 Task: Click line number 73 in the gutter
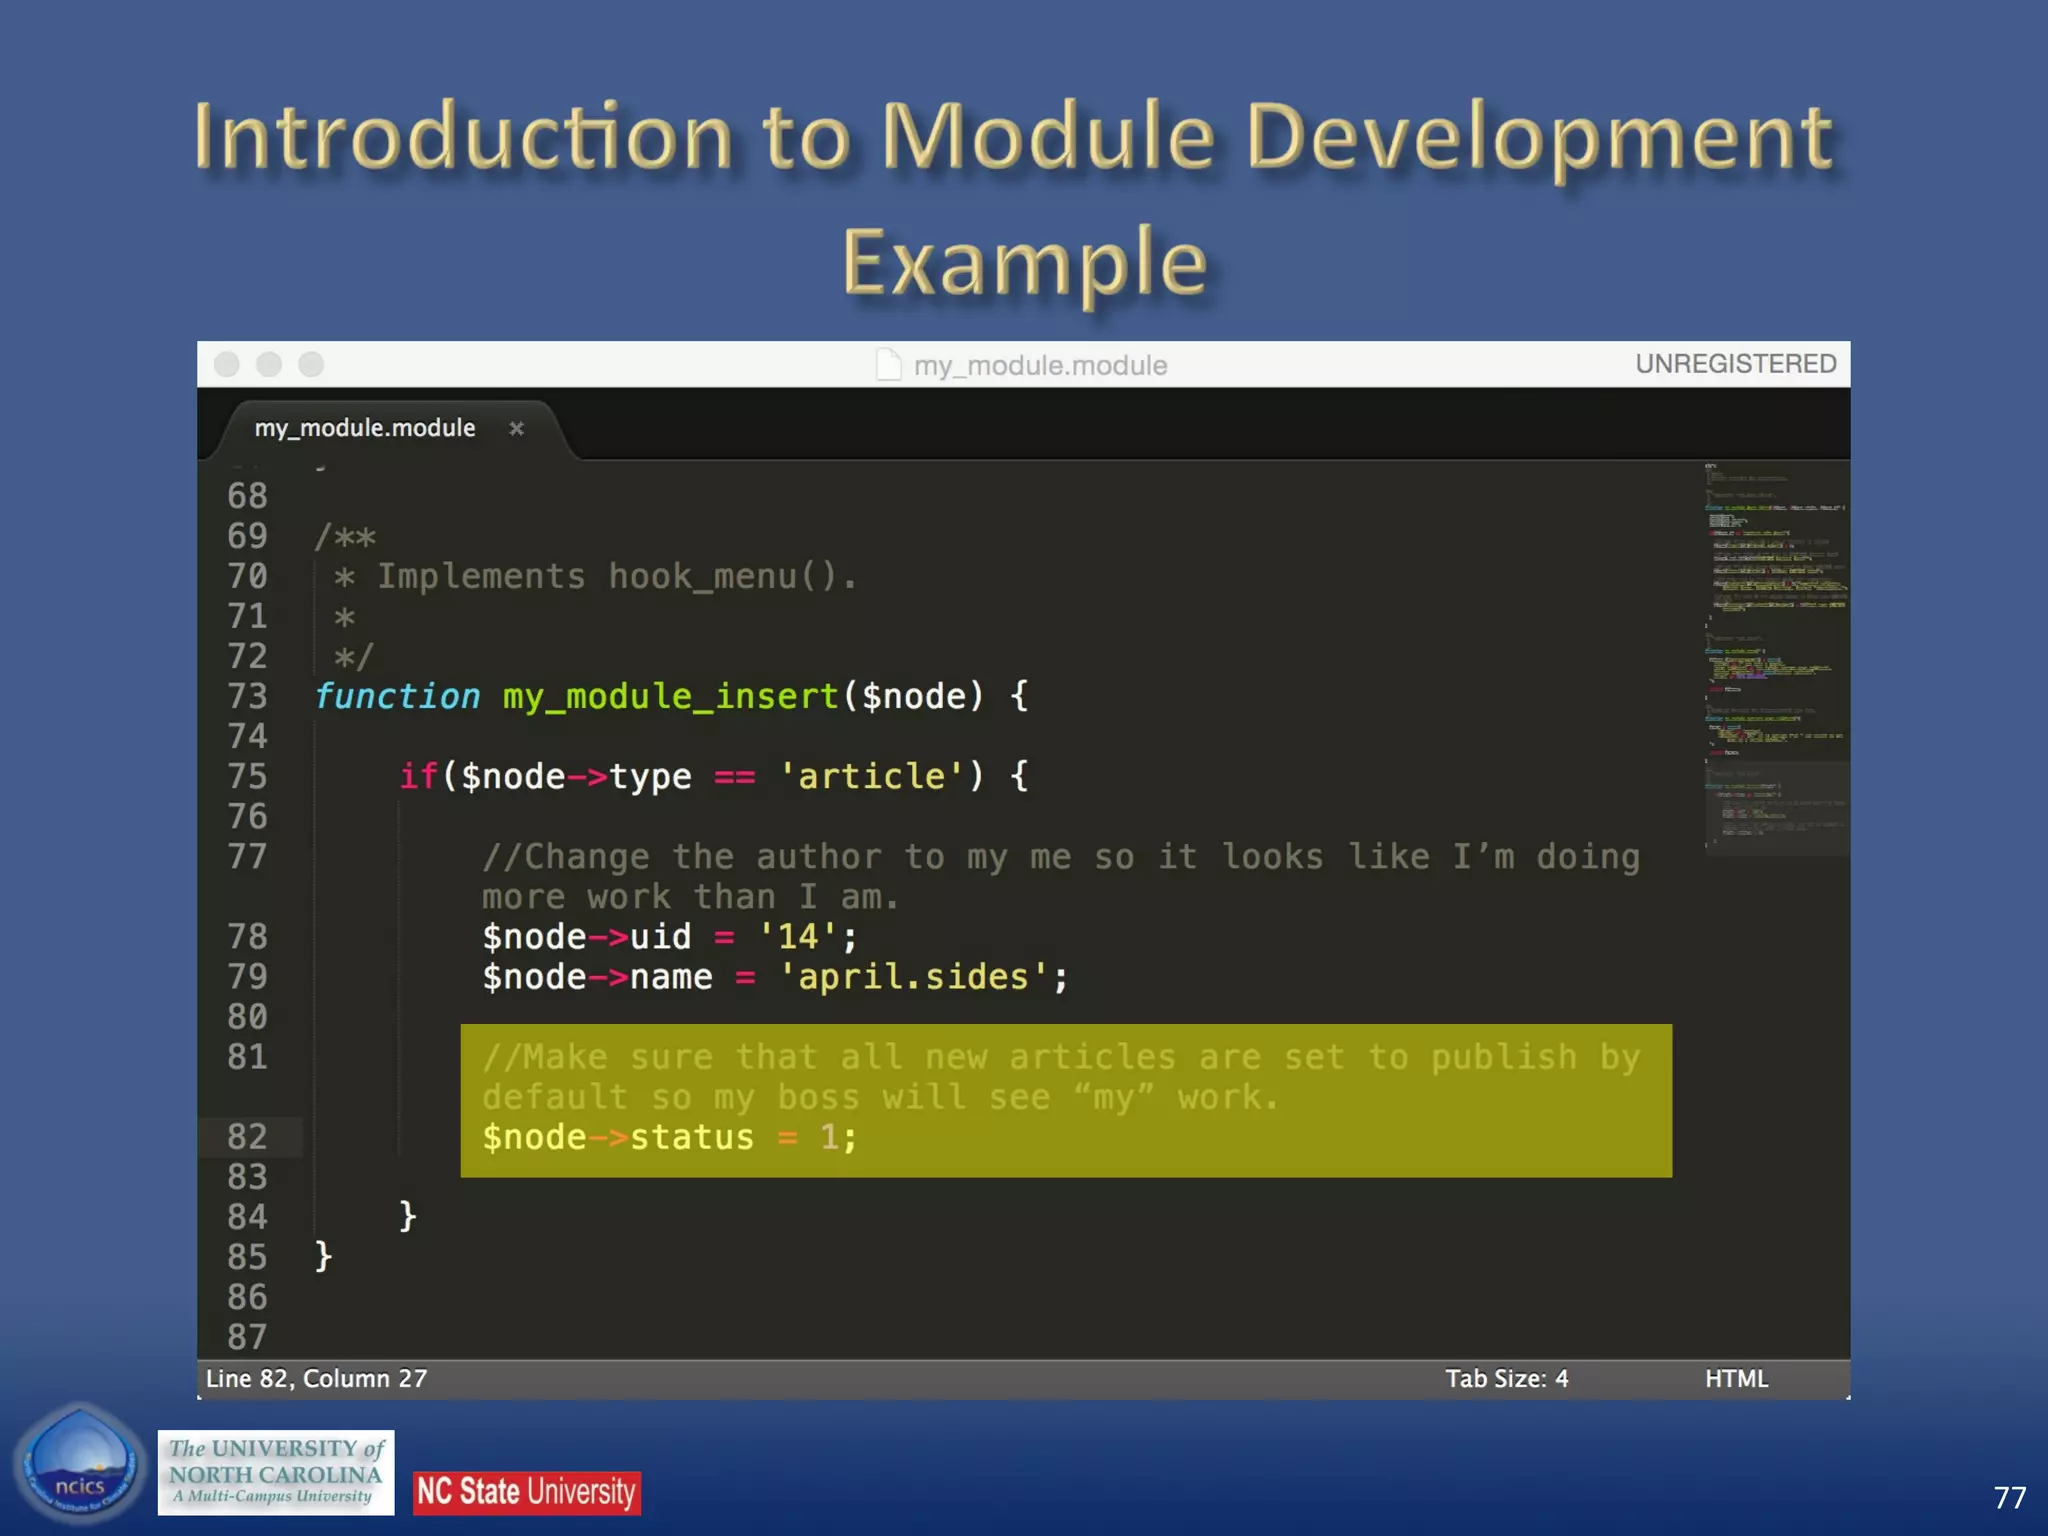point(247,696)
